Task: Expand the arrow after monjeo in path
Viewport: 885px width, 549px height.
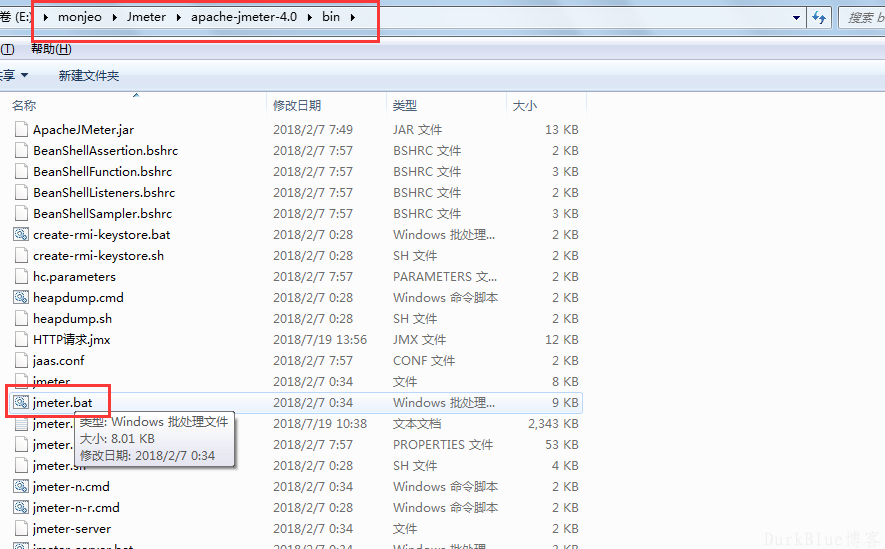Action: coord(115,17)
